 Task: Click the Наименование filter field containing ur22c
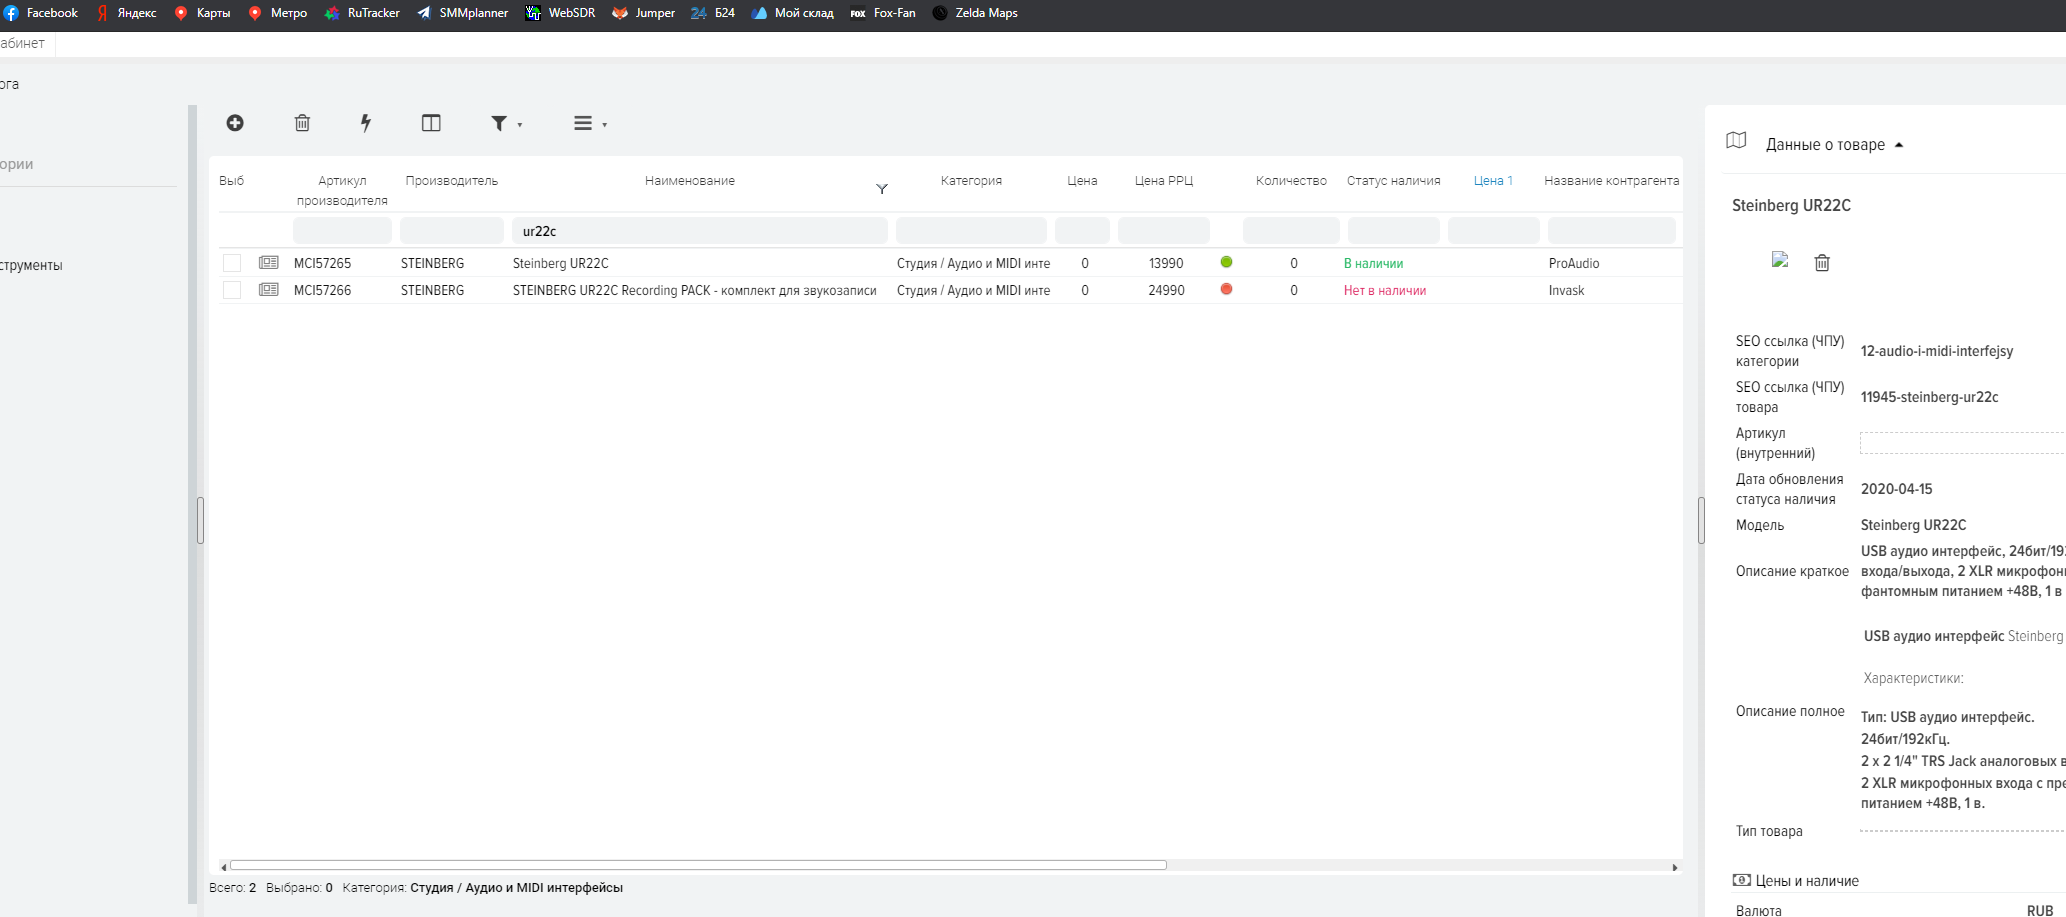[700, 231]
